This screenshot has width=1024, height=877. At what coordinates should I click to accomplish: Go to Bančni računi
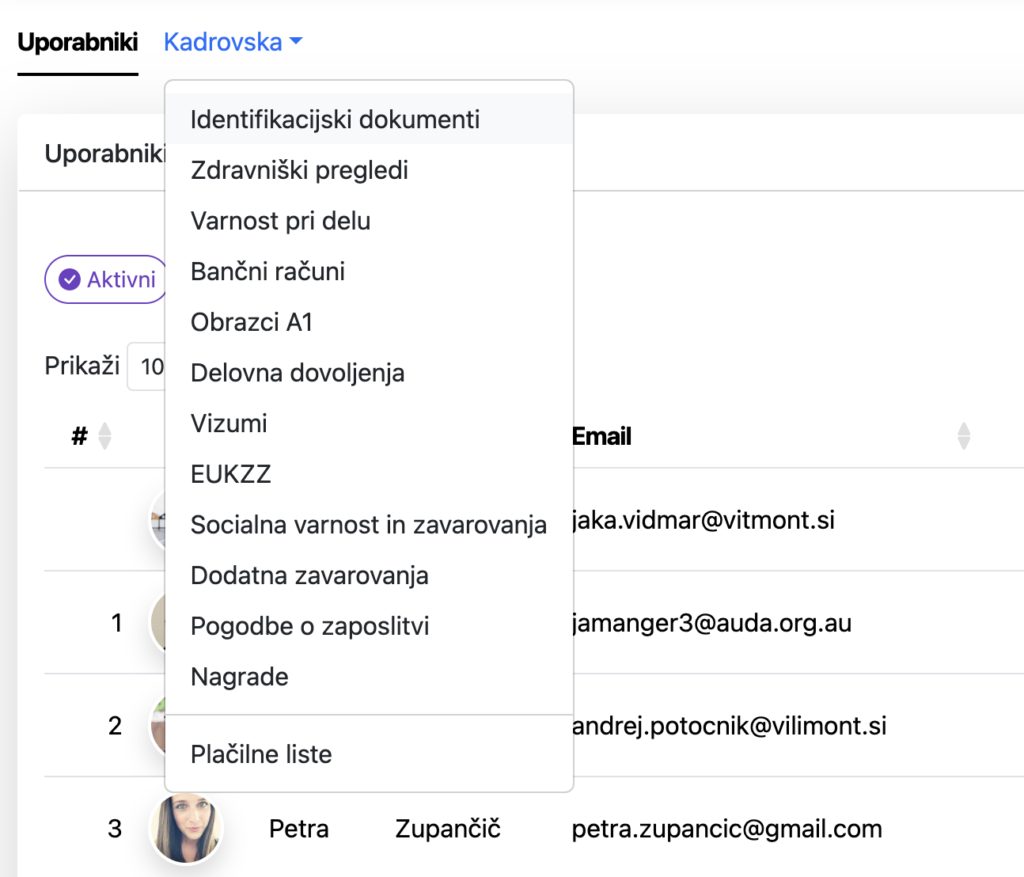pyautogui.click(x=267, y=272)
